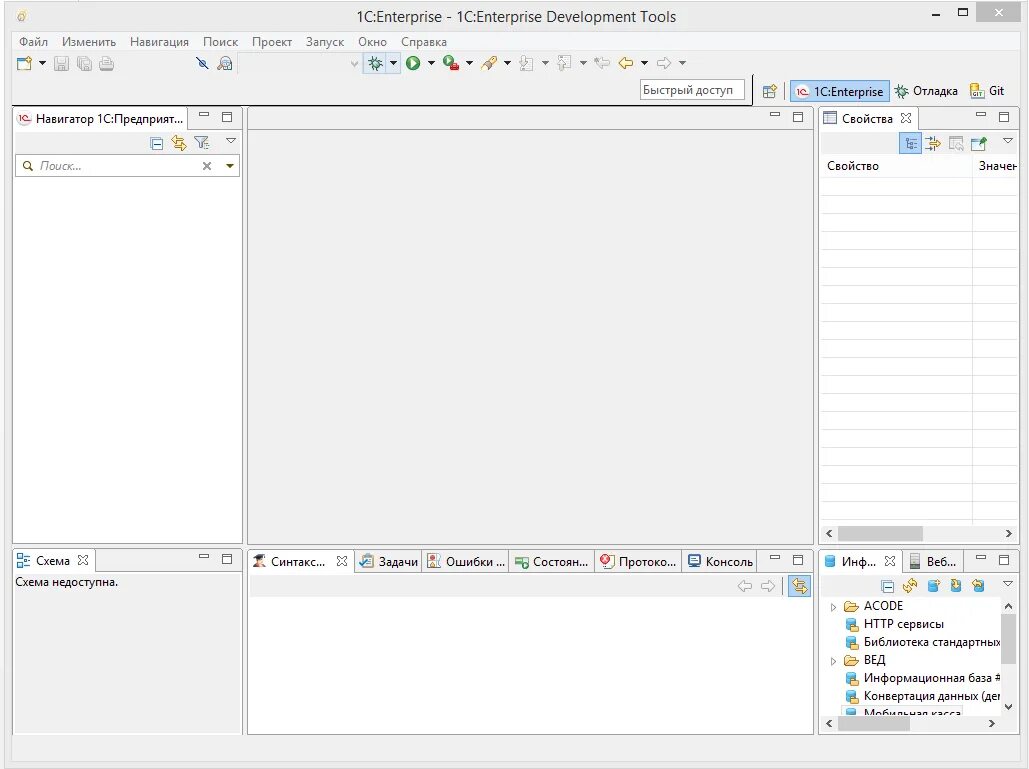The image size is (1029, 769).
Task: Click the import infobases icon with down arrow
Action: tap(956, 586)
